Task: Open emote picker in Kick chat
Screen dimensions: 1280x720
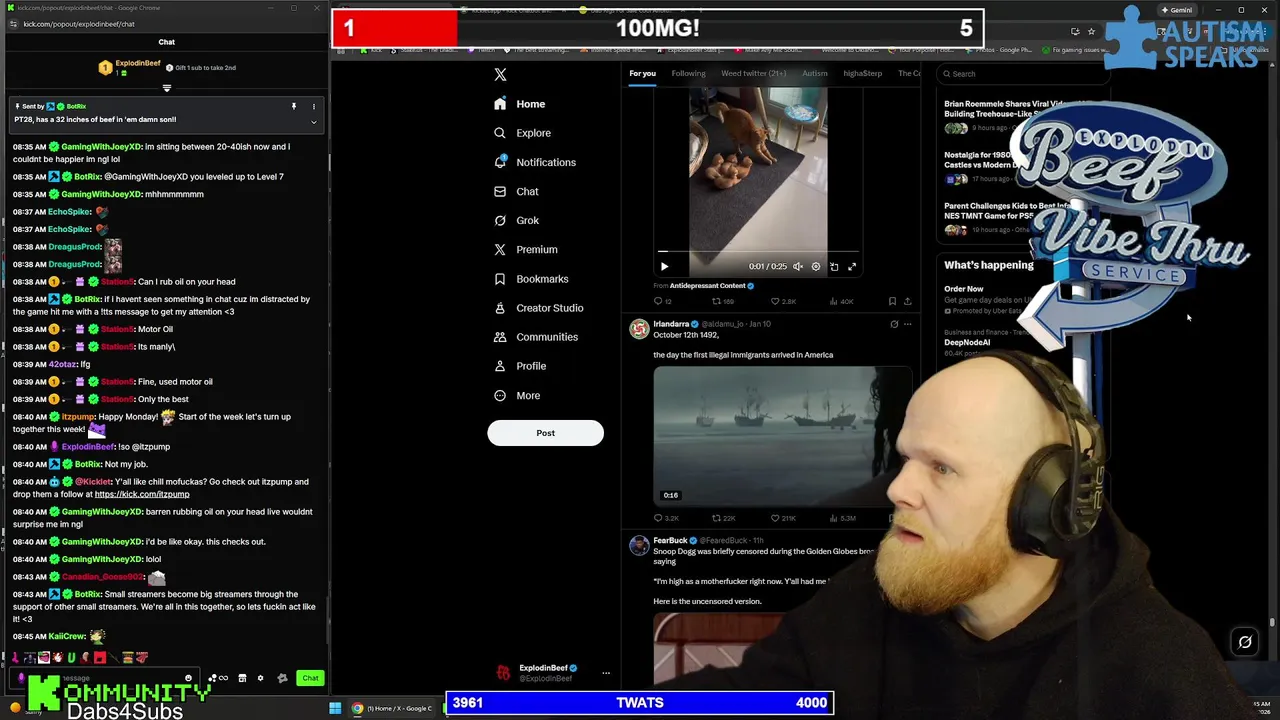Action: pyautogui.click(x=188, y=678)
